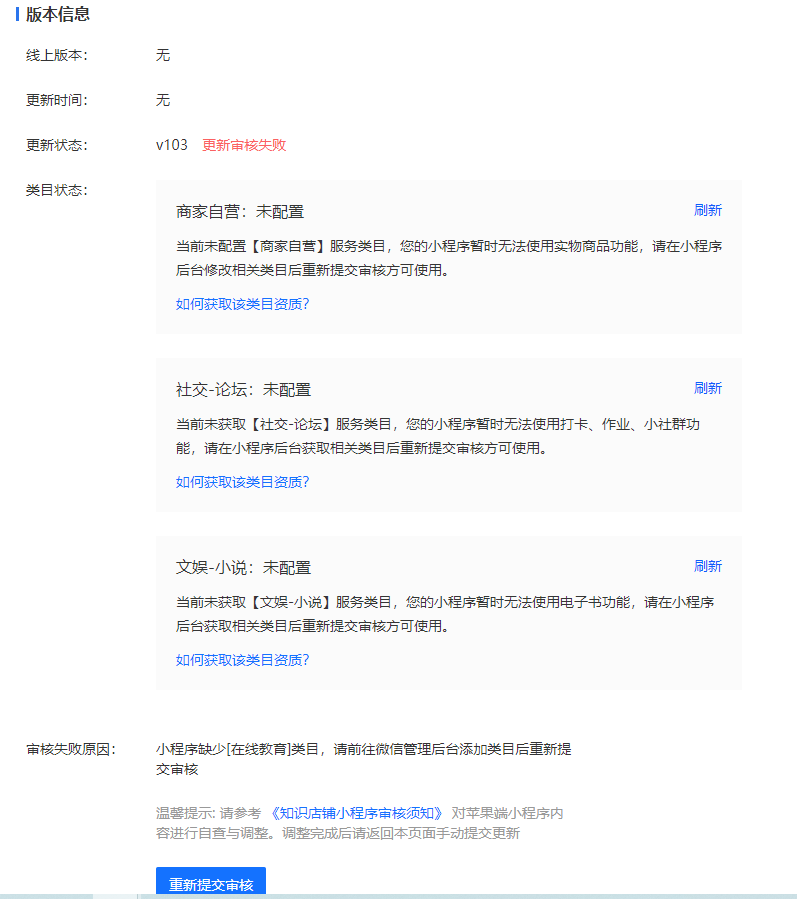Click the 审核失败原因 label
Viewport: 797px width, 899px height.
(71, 749)
